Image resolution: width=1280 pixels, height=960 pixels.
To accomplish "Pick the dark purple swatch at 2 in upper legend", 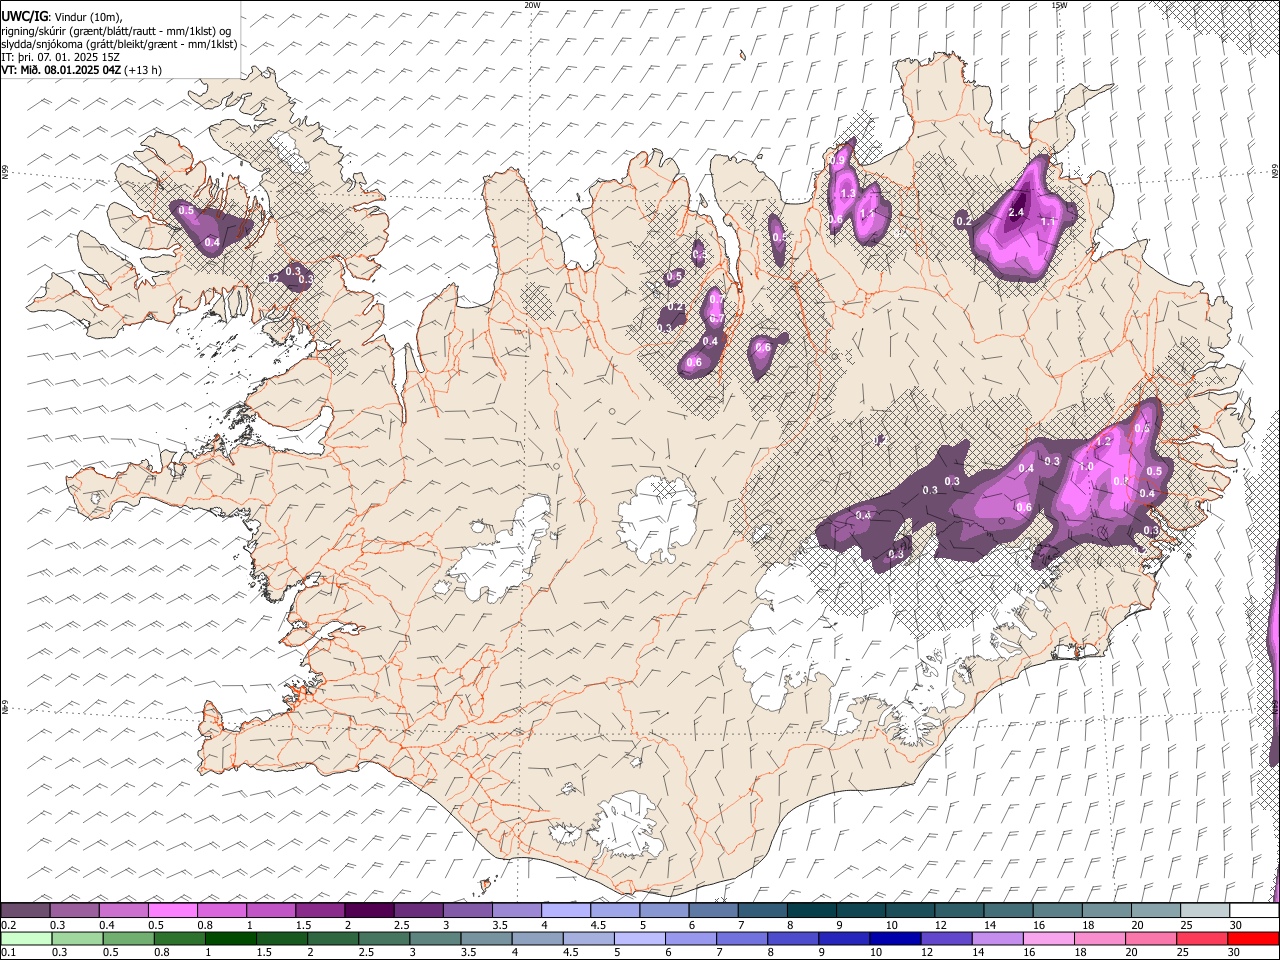I will [x=369, y=910].
